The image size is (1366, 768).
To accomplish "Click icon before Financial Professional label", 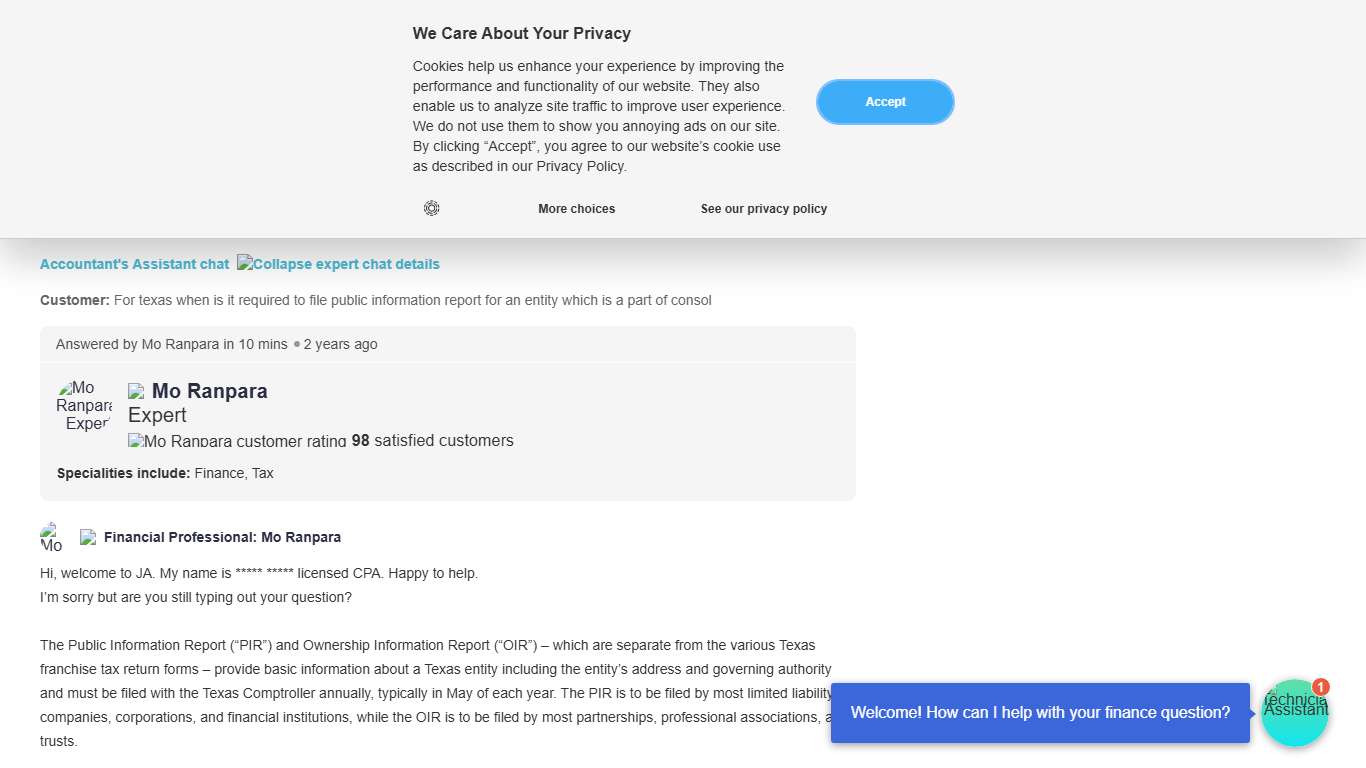I will pyautogui.click(x=88, y=537).
